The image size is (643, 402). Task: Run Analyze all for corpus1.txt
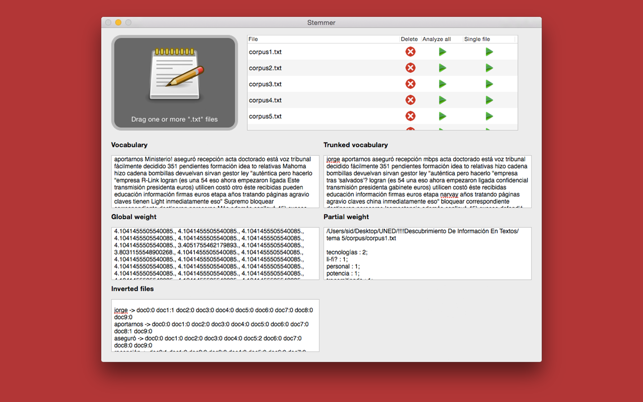[442, 52]
